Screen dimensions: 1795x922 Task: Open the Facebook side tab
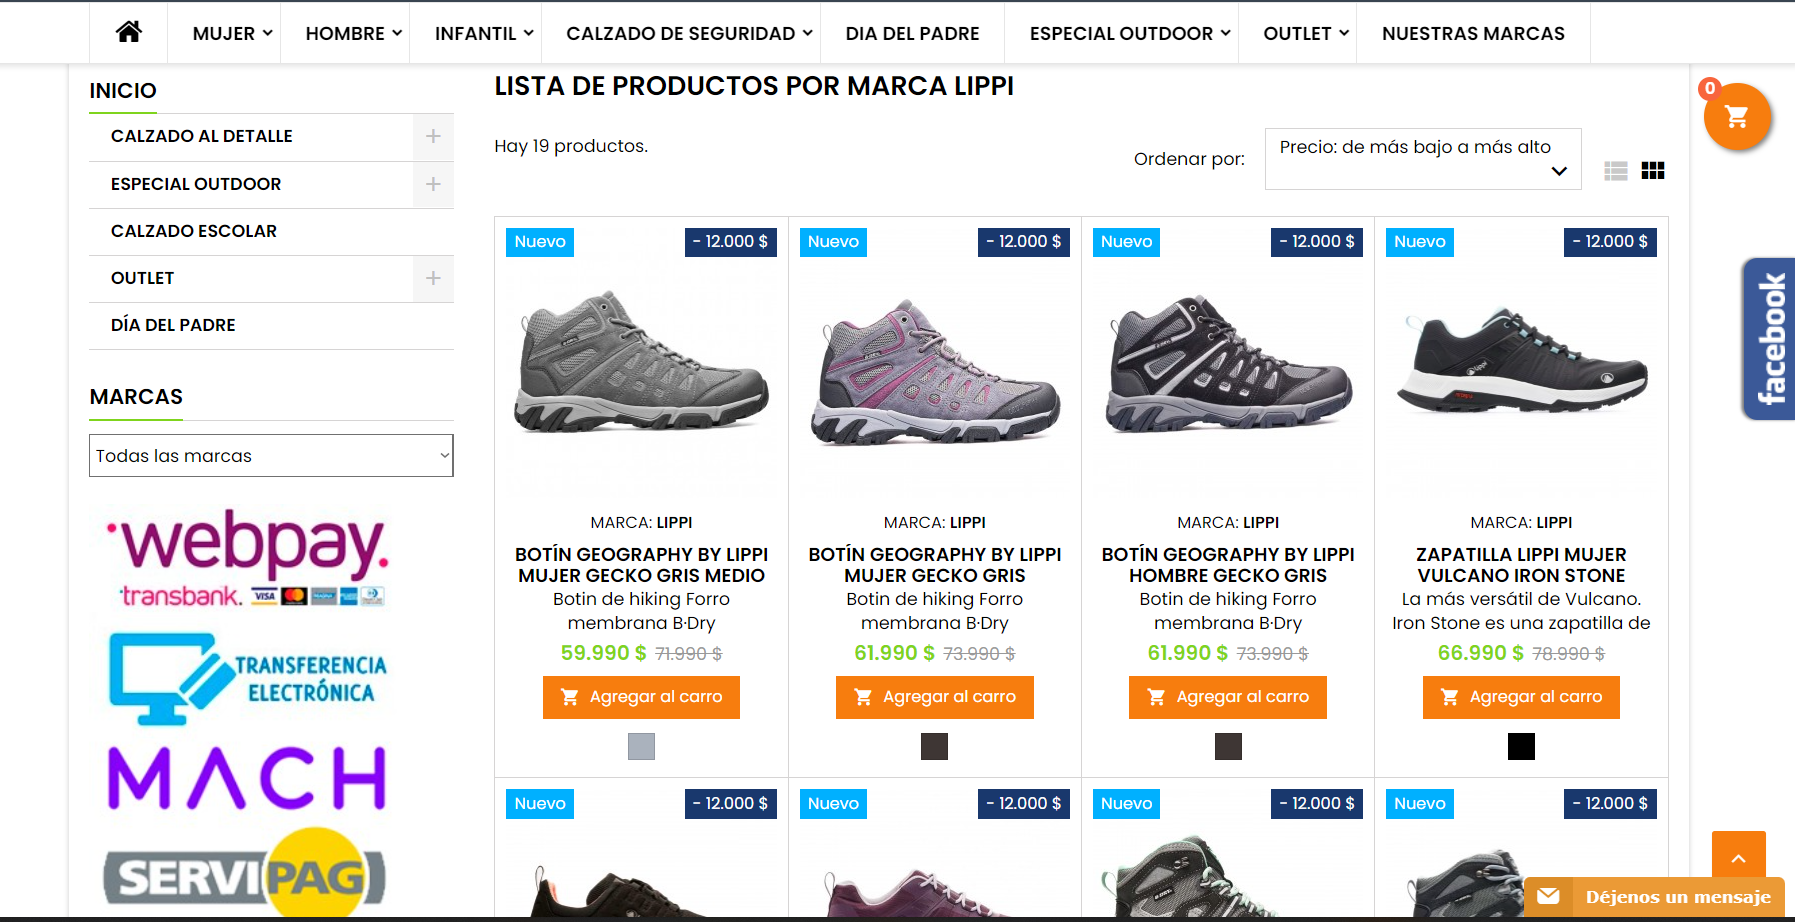[1769, 339]
